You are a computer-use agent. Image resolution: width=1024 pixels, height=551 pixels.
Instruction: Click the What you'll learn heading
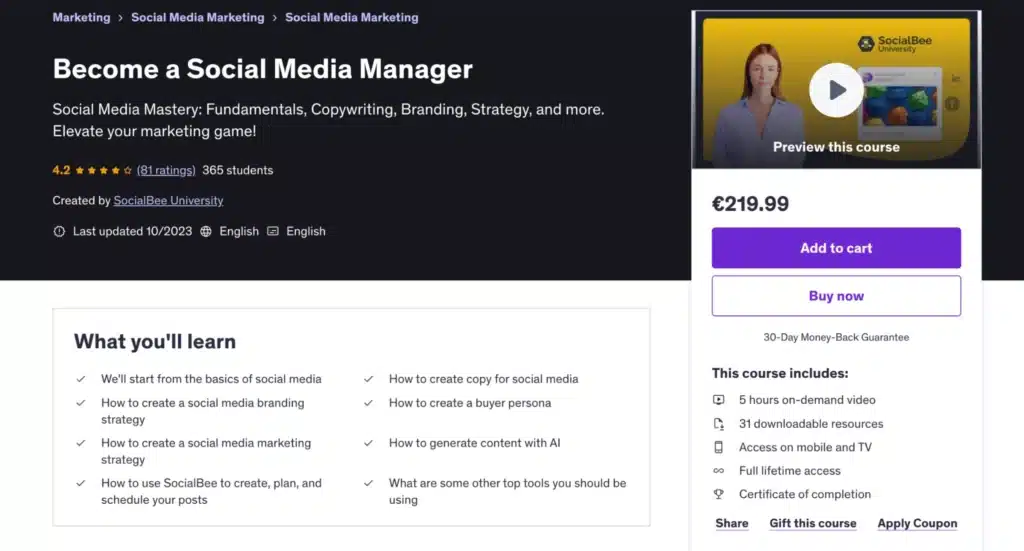(155, 341)
